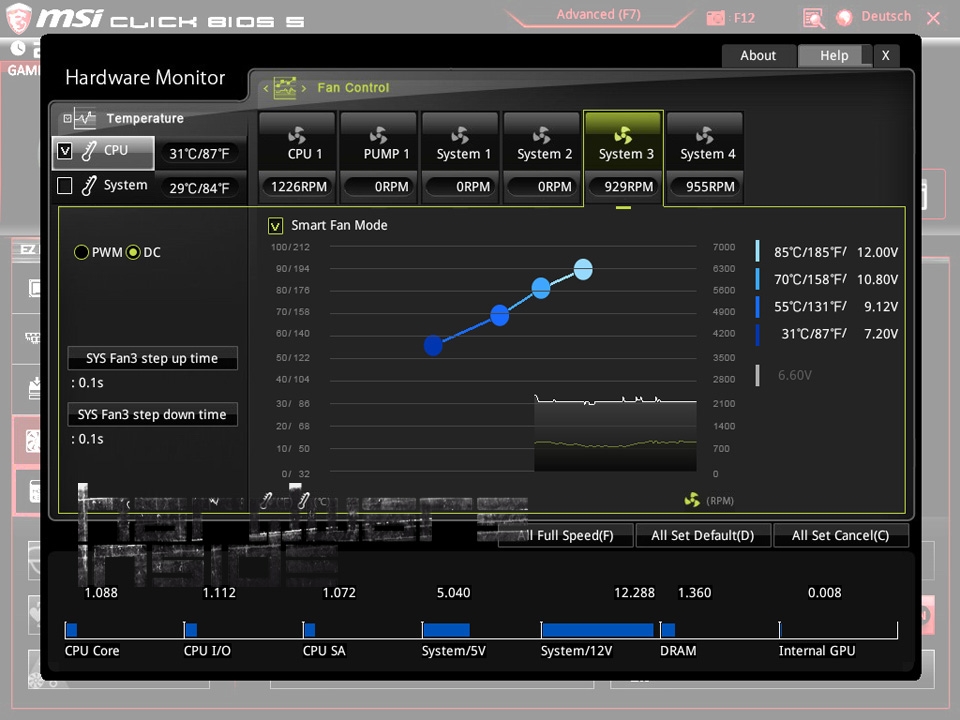Screen dimensions: 960x720
Task: Click All Set Cancel(C) button
Action: coord(841,536)
